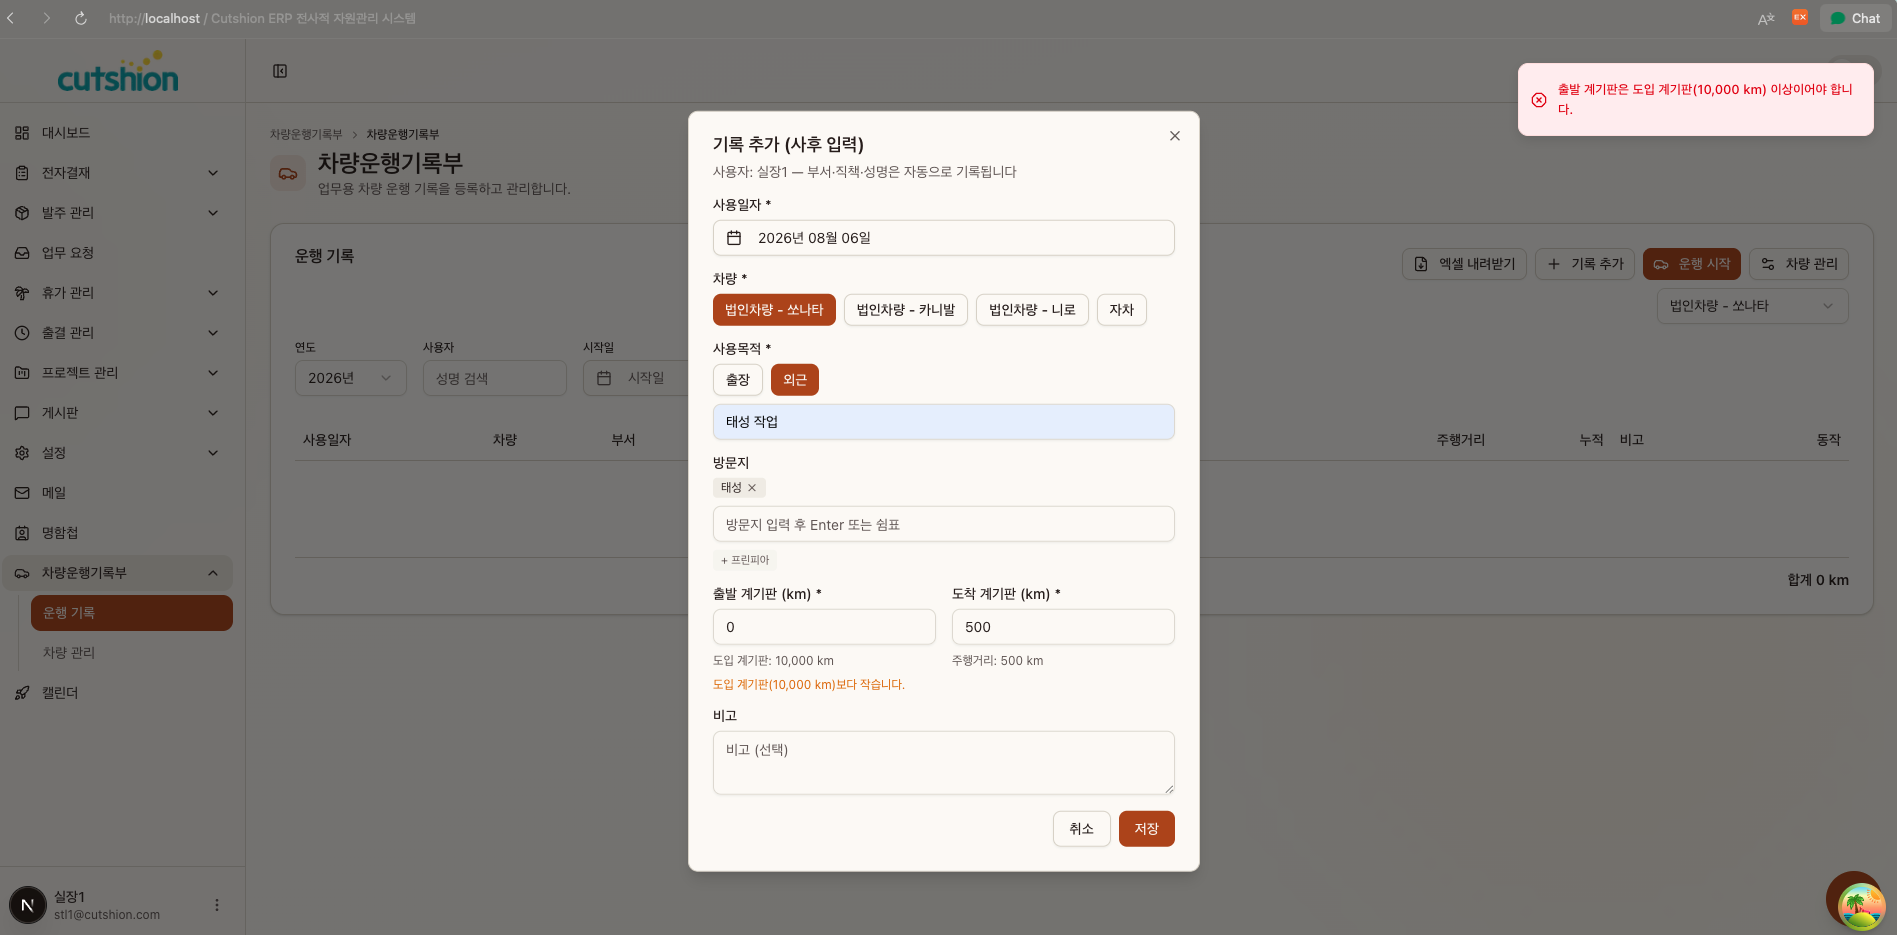This screenshot has width=1897, height=935.
Task: Close the 기록 추가 dialog with X
Action: coord(1175,136)
